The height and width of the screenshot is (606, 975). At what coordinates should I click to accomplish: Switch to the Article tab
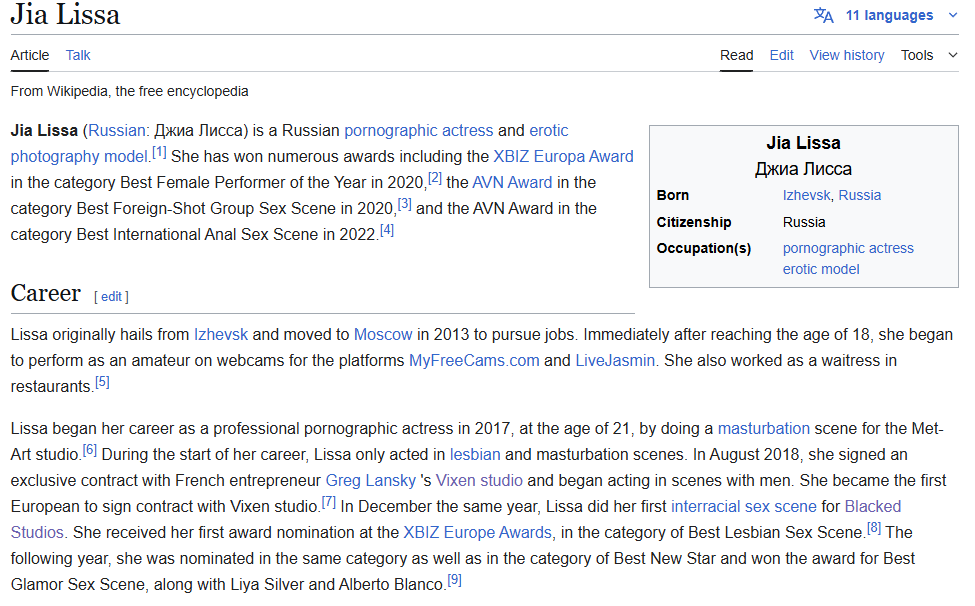pyautogui.click(x=30, y=55)
